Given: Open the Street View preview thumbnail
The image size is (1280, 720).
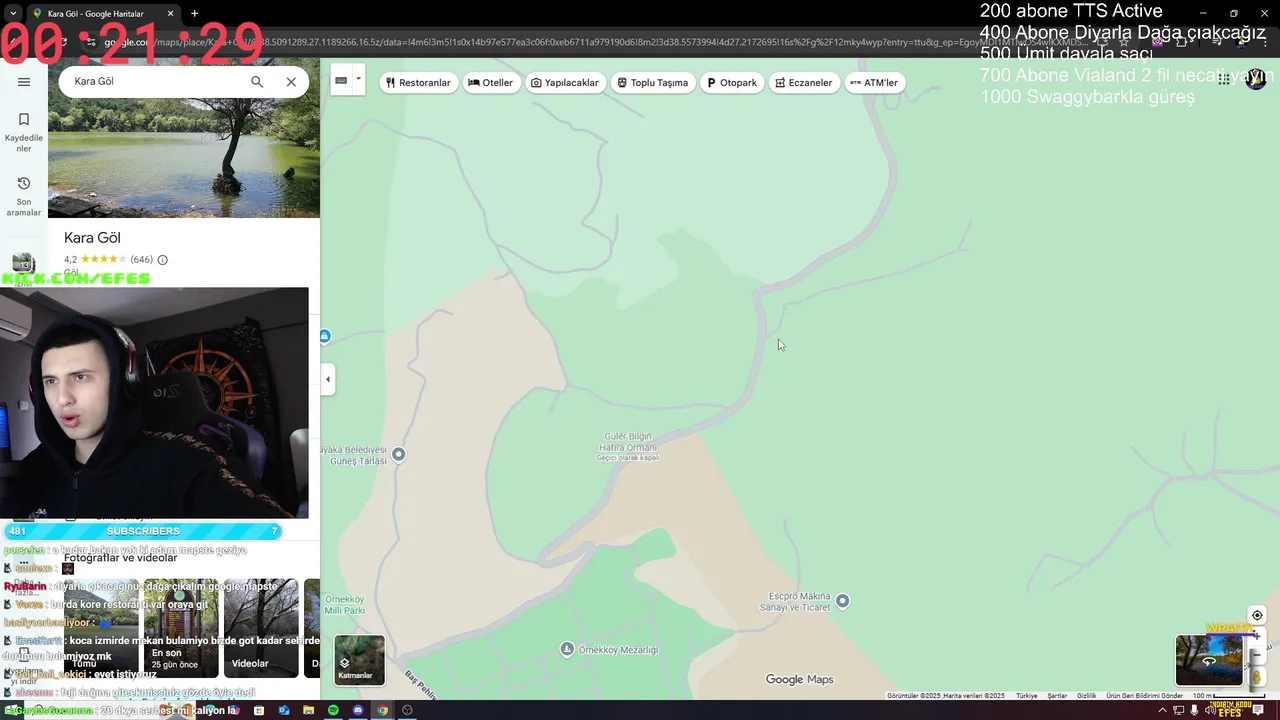Looking at the screenshot, I should (1209, 660).
